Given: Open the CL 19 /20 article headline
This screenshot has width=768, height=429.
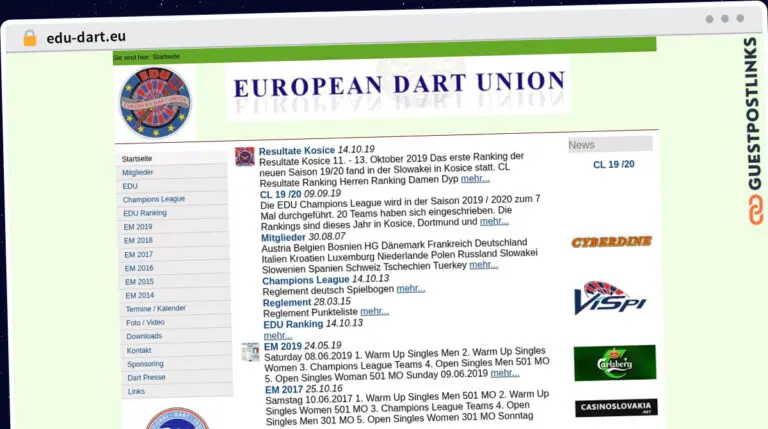Looking at the screenshot, I should click(281, 194).
